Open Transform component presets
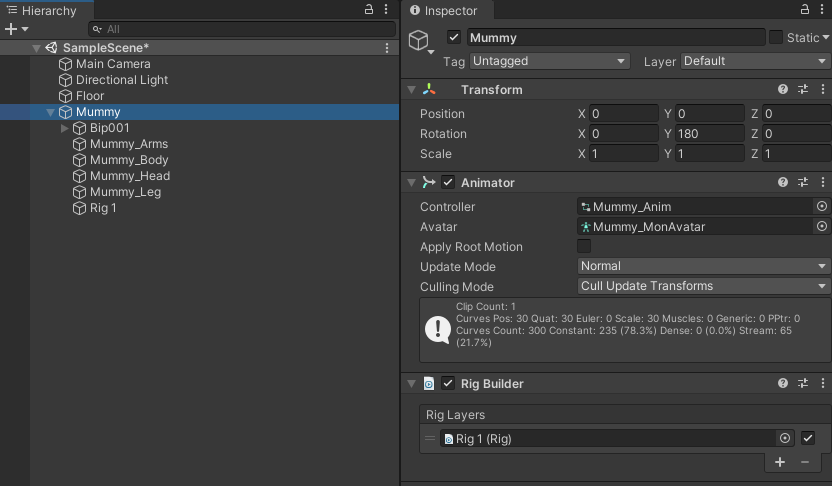 pos(803,89)
